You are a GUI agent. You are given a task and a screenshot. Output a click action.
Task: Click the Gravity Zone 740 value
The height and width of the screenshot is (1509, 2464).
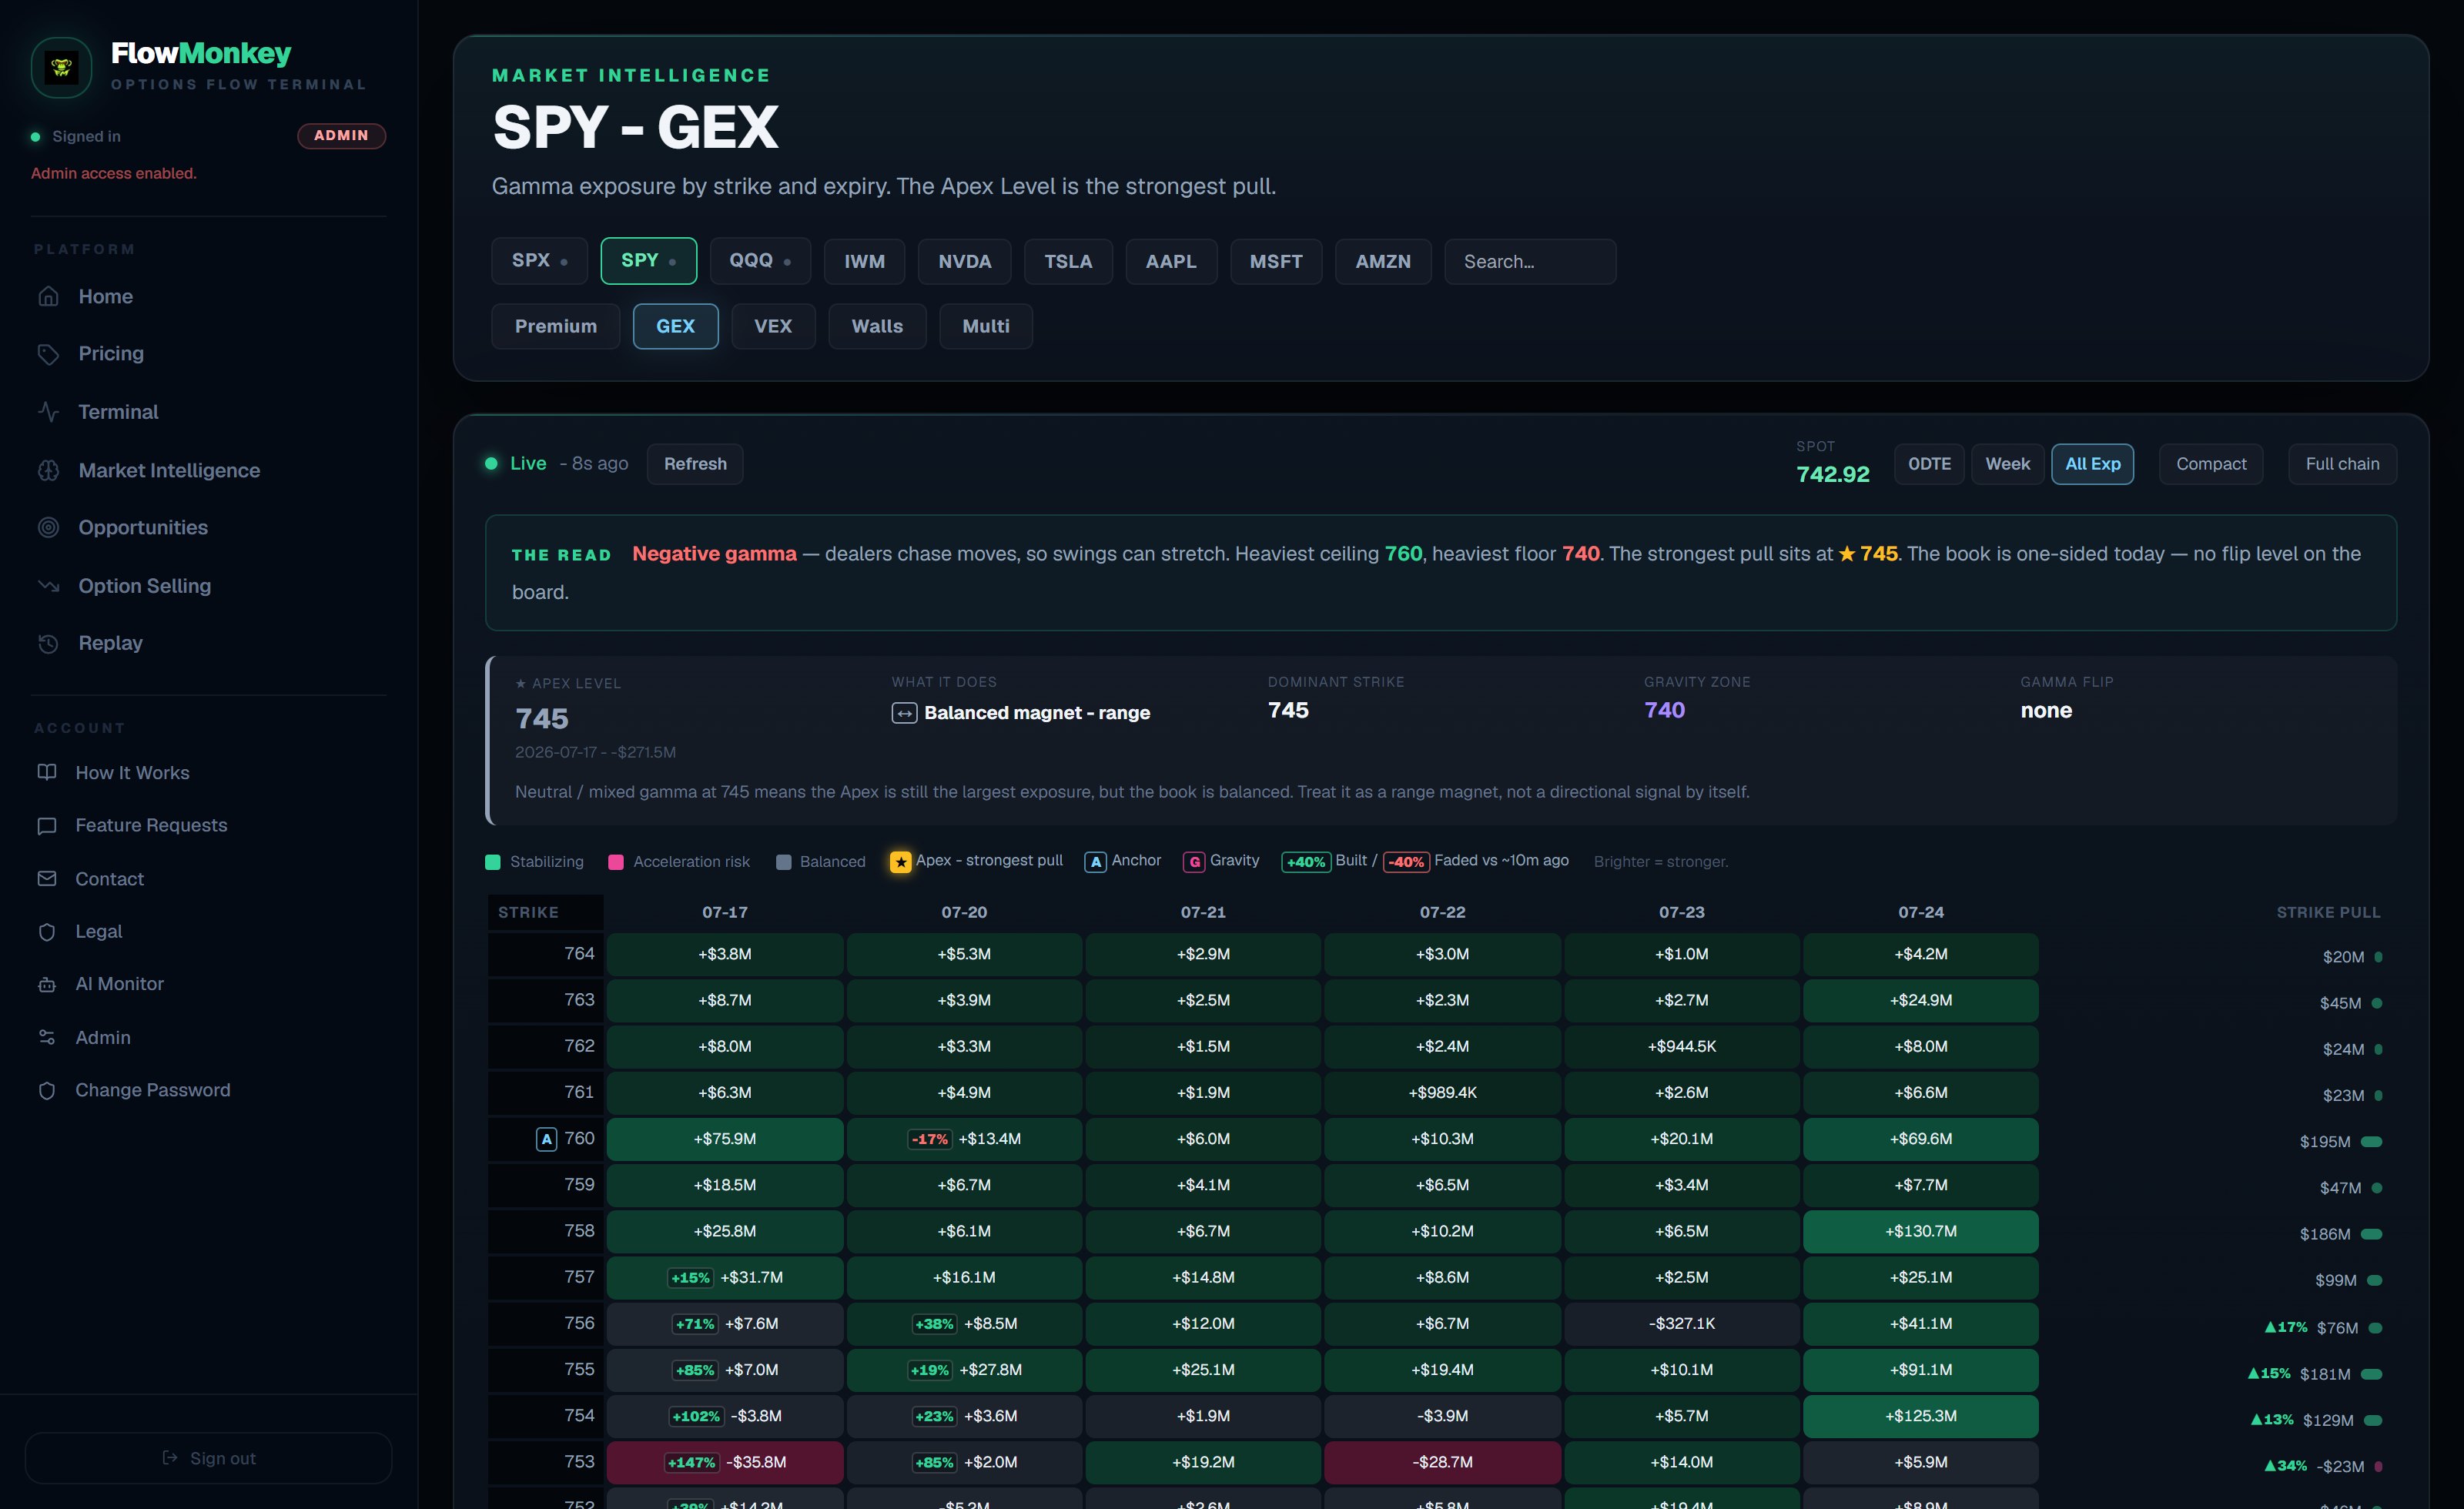(x=1664, y=711)
